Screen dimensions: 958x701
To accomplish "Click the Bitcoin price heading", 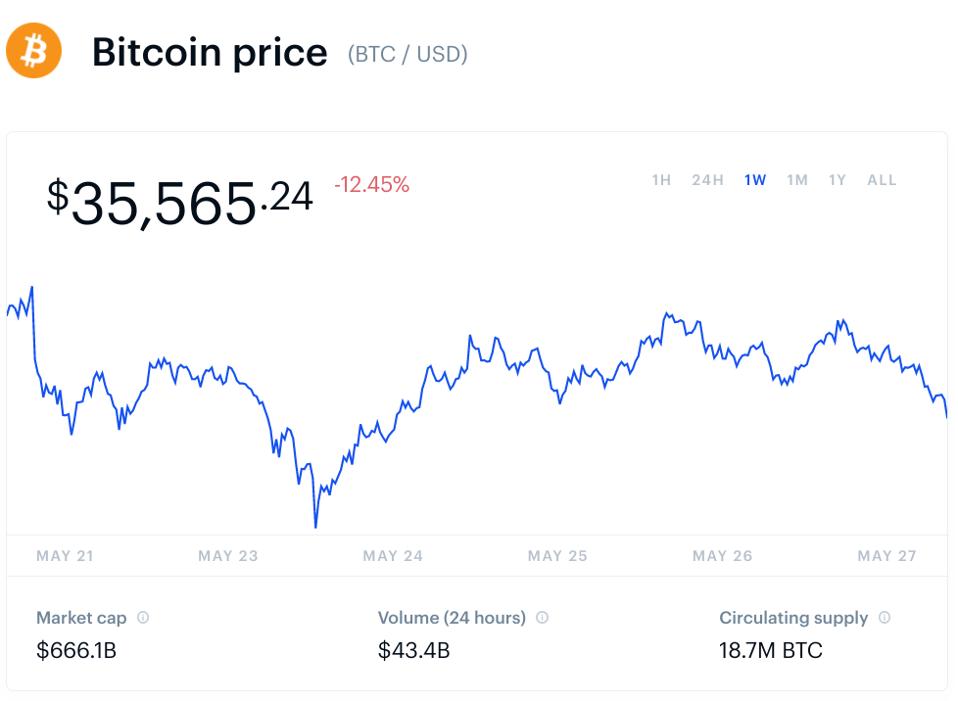I will pos(209,52).
